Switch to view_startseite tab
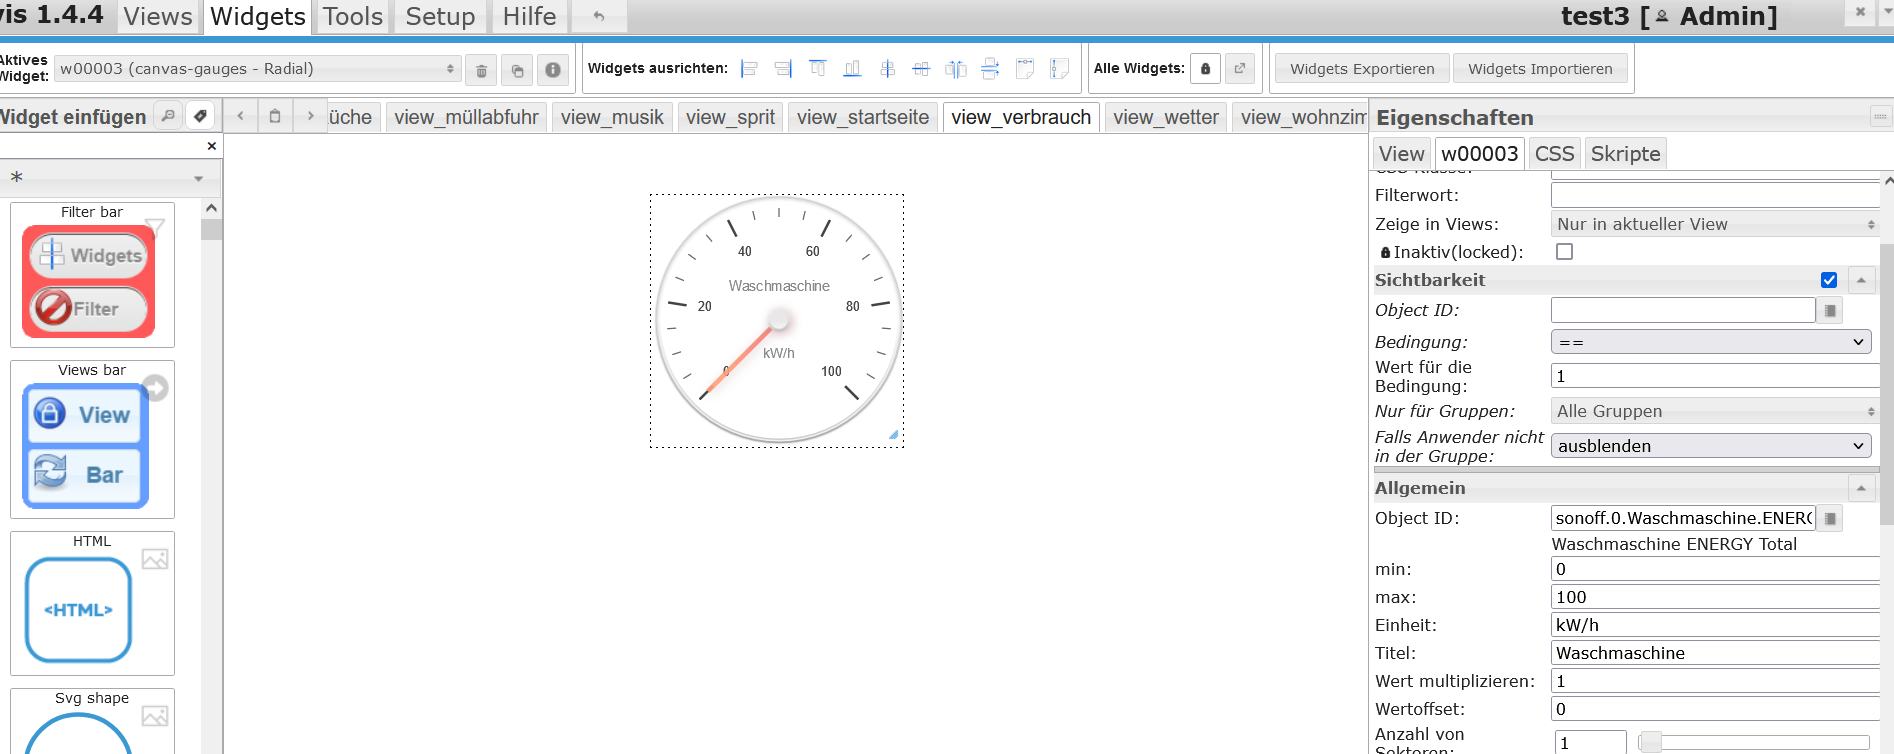The width and height of the screenshot is (1894, 754). (x=863, y=117)
